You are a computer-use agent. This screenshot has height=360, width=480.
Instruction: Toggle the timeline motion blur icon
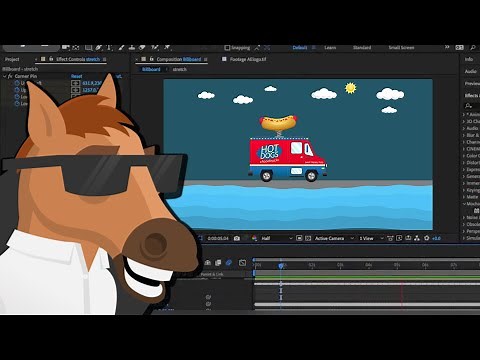click(229, 263)
